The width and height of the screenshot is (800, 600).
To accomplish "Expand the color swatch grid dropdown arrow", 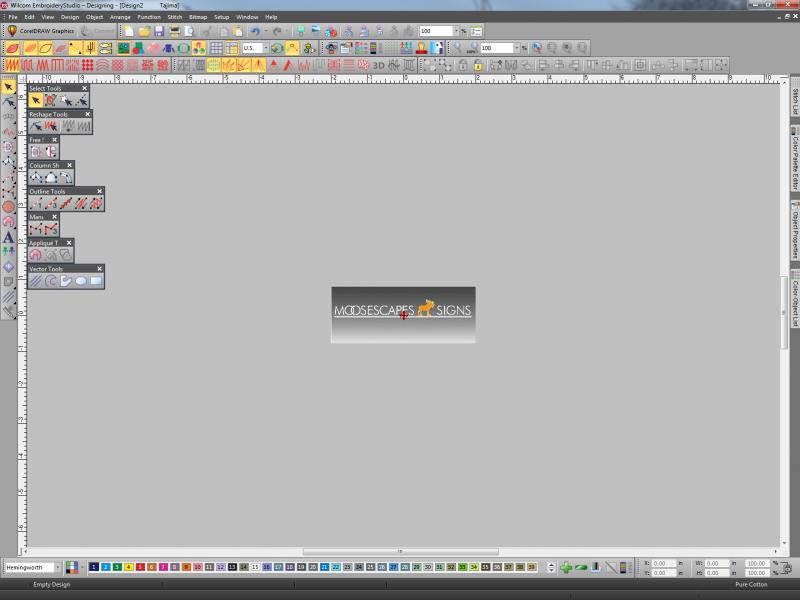I will click(82, 567).
